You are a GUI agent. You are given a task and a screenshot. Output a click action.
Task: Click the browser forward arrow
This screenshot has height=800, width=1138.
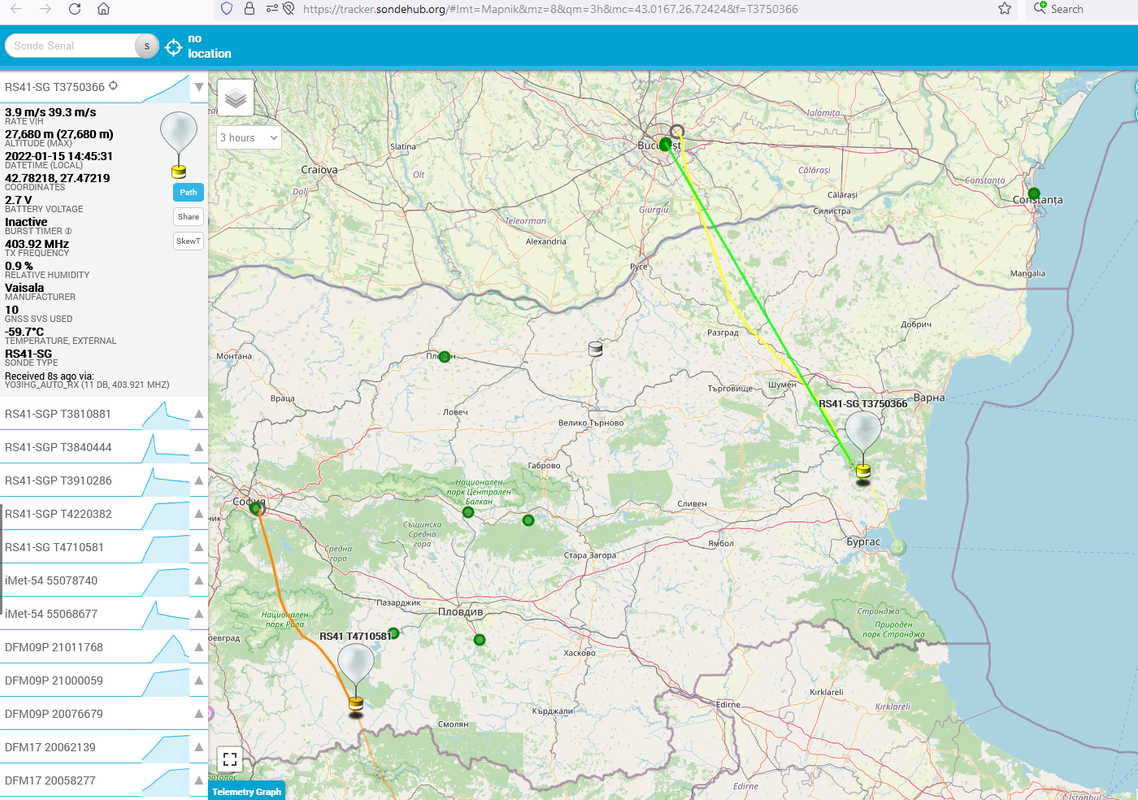(45, 9)
